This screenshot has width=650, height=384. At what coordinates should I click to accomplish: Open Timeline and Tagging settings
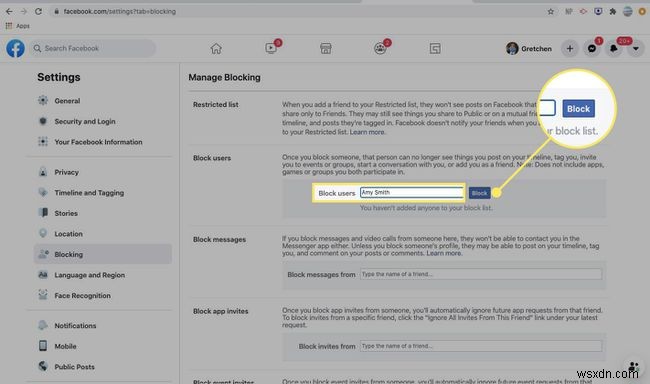coord(89,193)
